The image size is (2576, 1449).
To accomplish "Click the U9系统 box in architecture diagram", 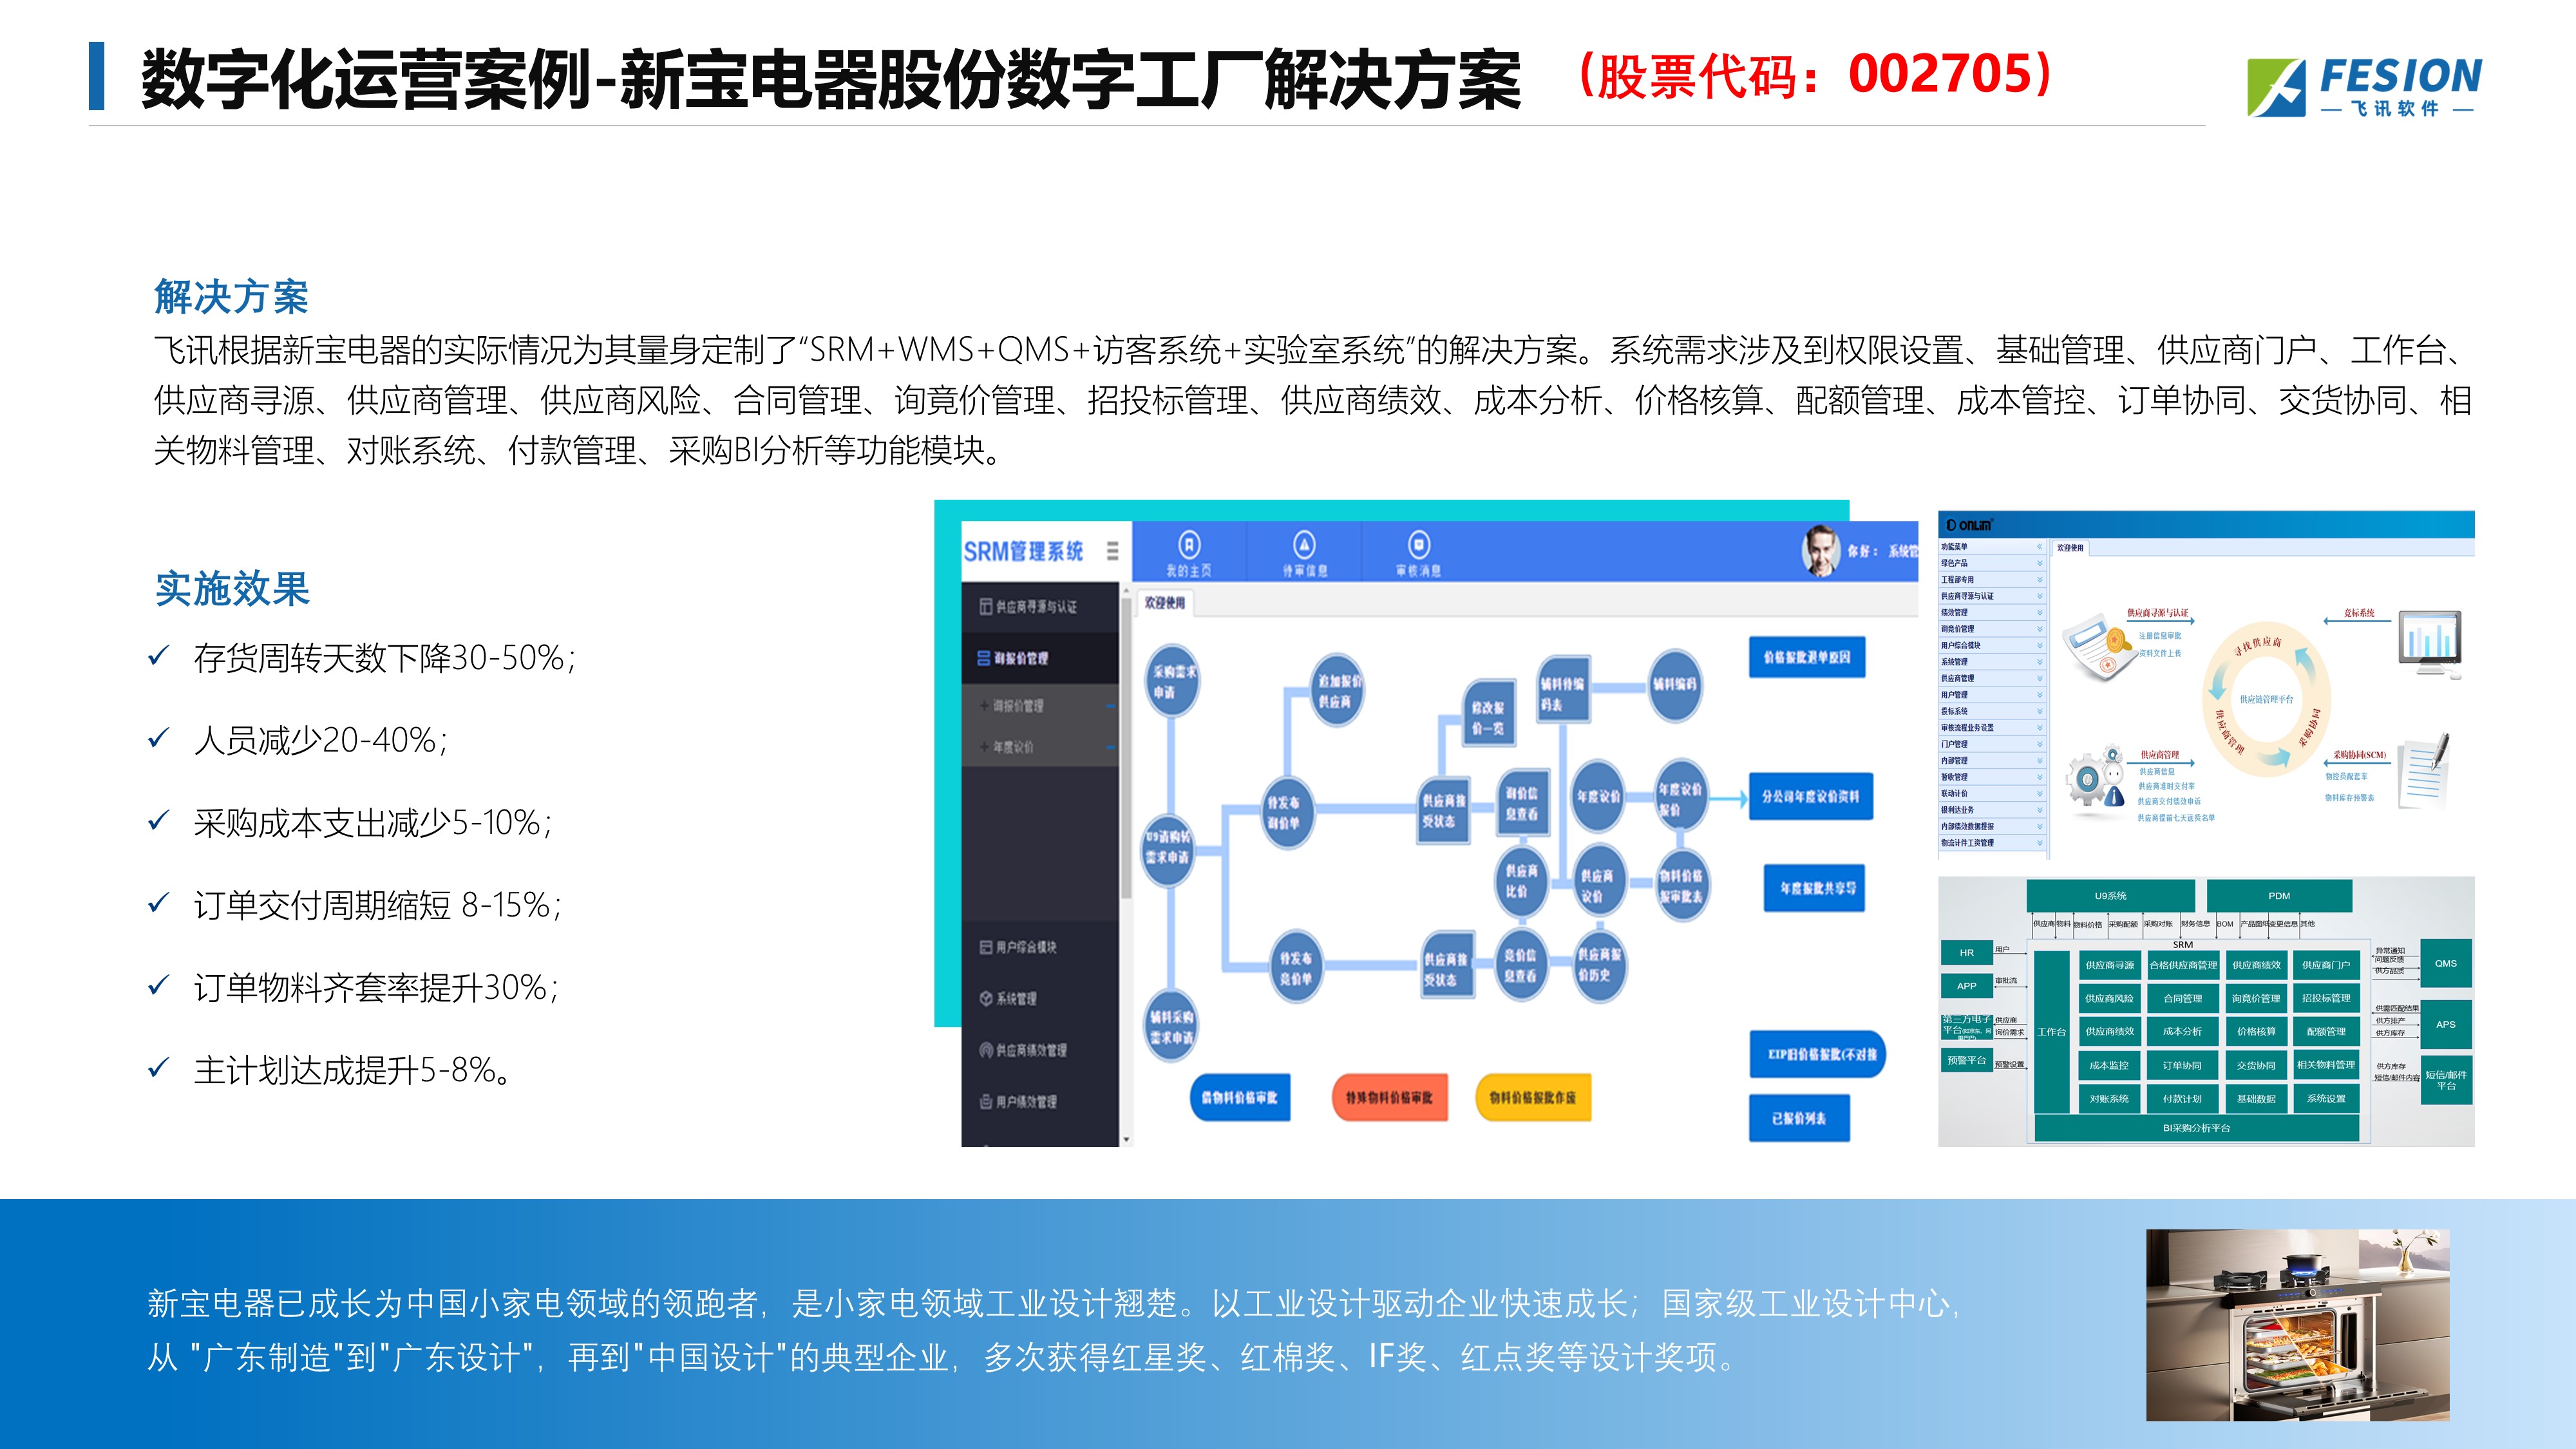I will click(x=2111, y=896).
